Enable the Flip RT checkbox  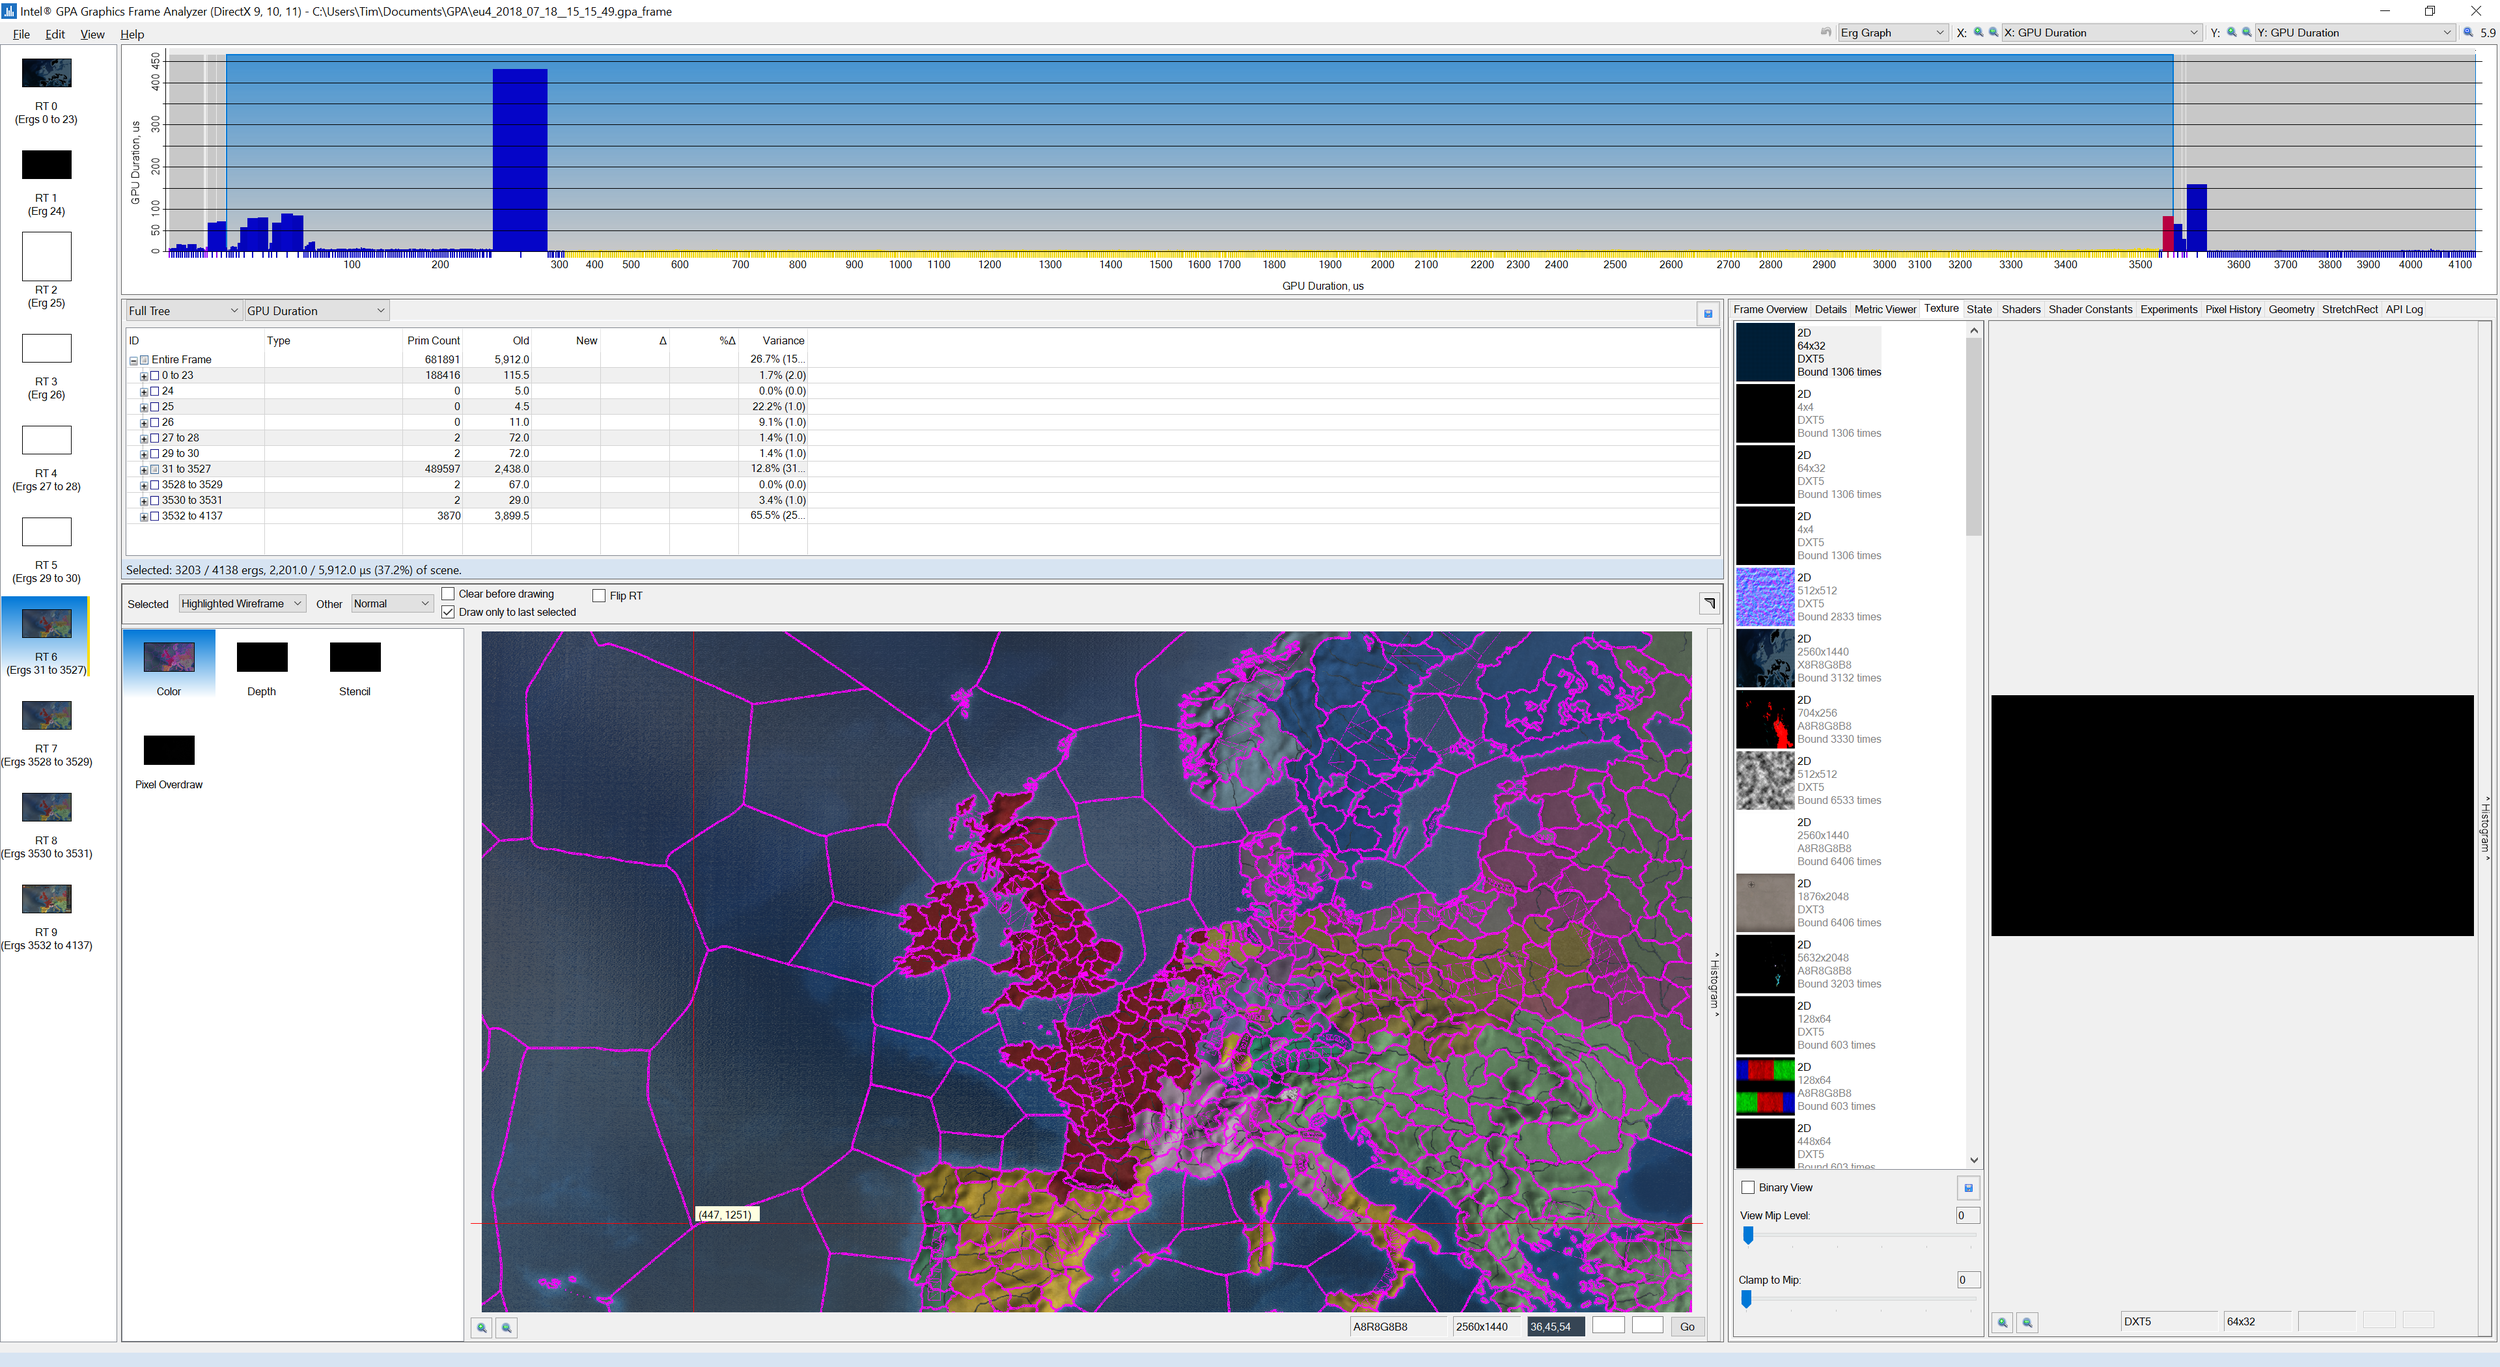[x=599, y=596]
